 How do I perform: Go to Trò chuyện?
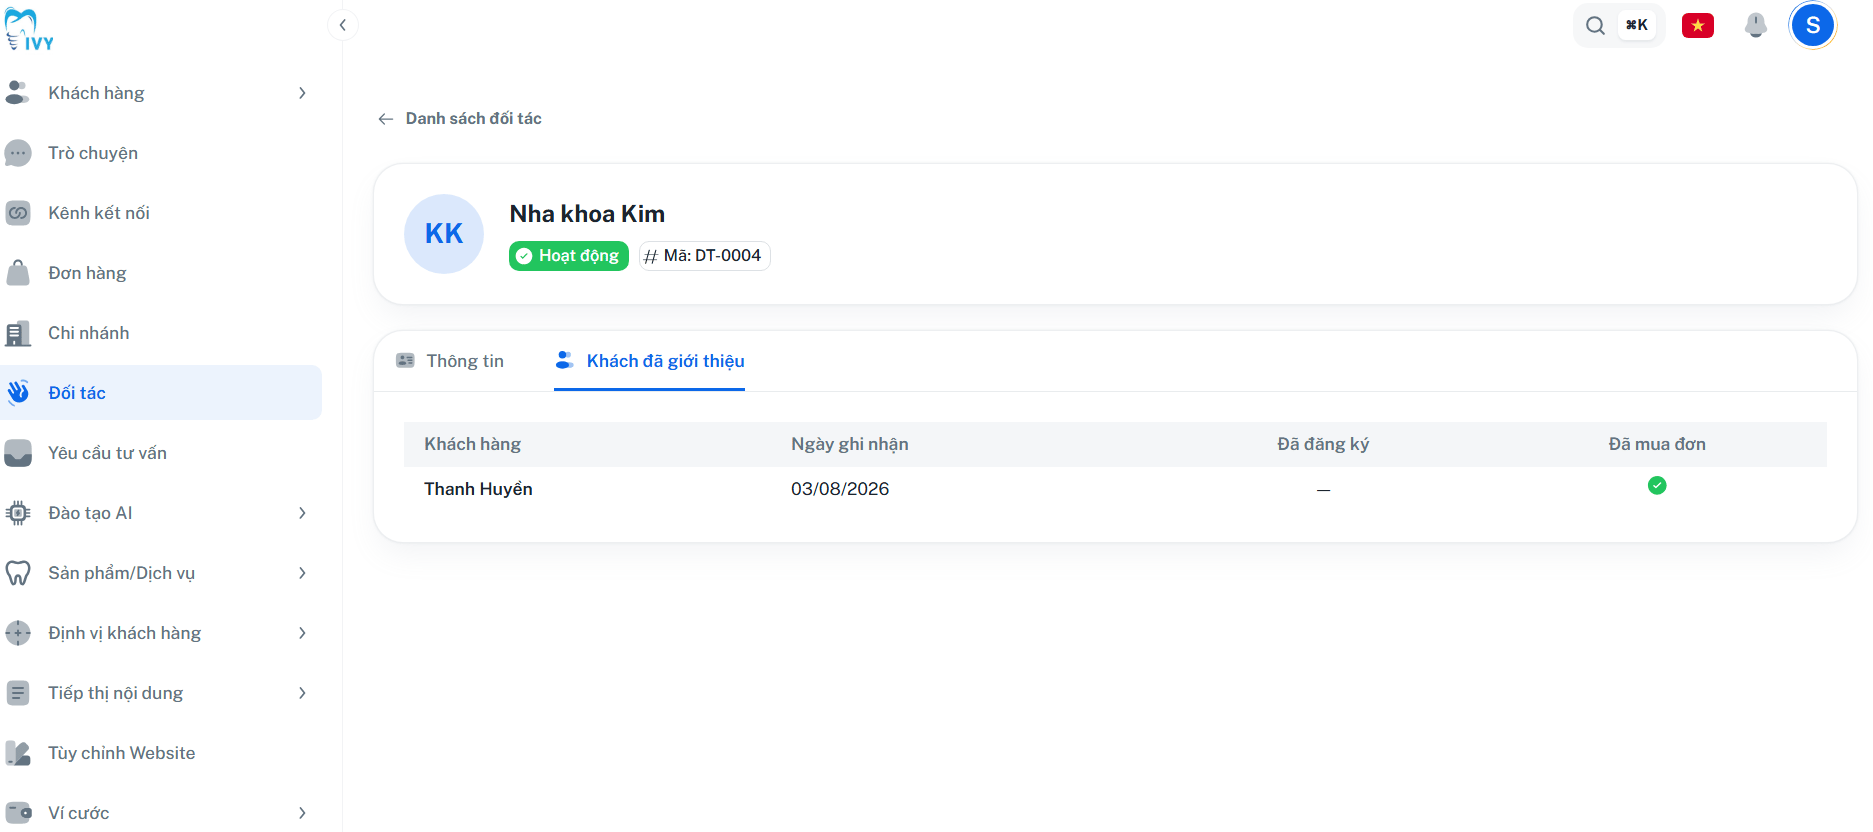pyautogui.click(x=161, y=153)
